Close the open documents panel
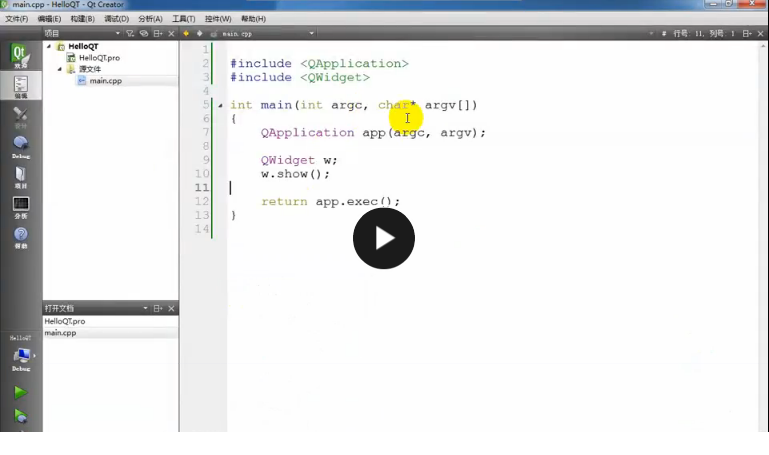Viewport: 769px width, 455px height. [x=171, y=308]
